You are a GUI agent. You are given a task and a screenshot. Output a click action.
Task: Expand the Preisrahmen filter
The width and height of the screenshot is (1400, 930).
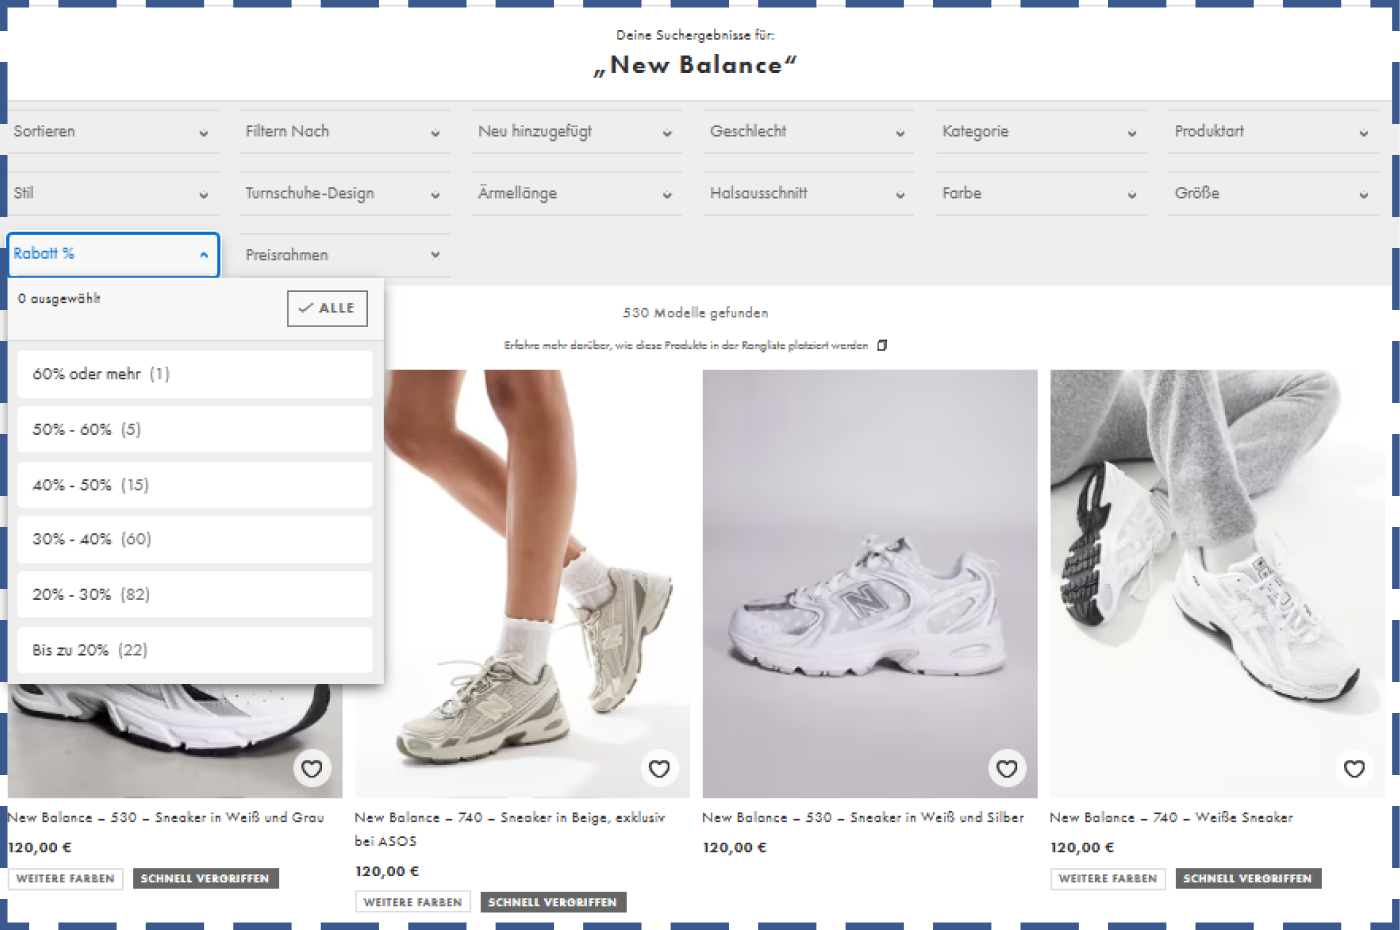344,256
